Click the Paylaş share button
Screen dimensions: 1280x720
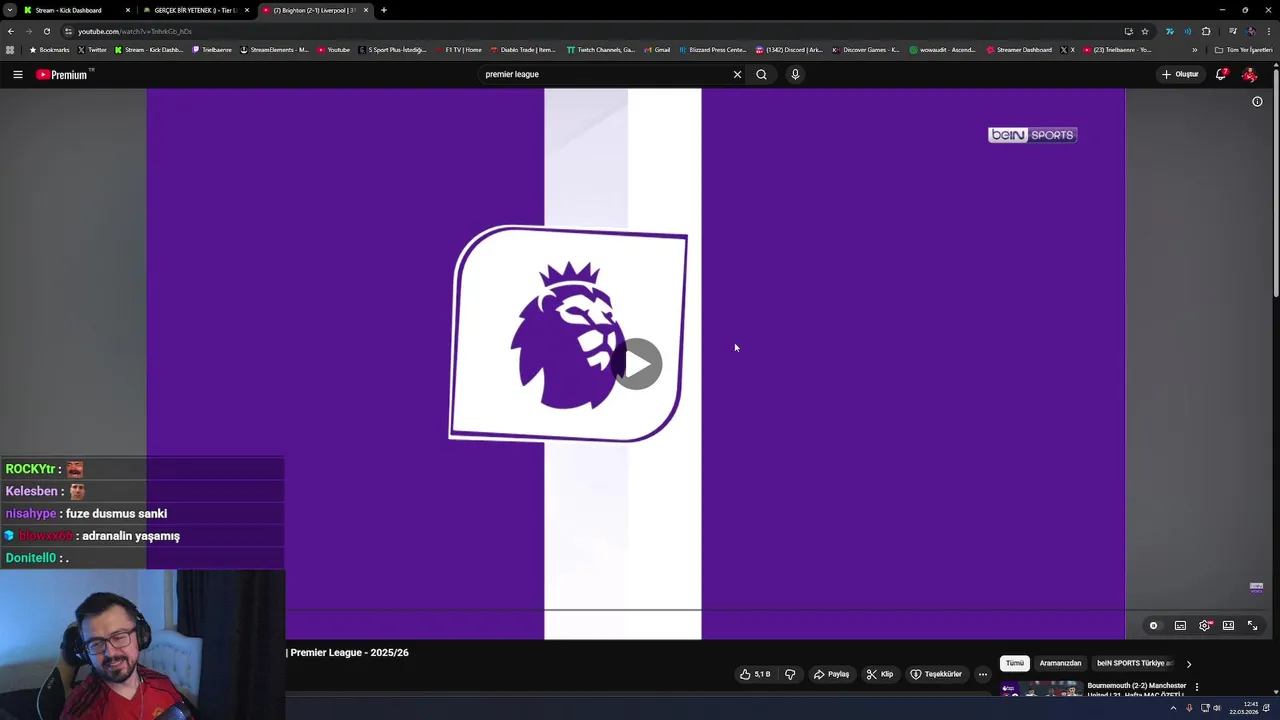[x=831, y=674]
